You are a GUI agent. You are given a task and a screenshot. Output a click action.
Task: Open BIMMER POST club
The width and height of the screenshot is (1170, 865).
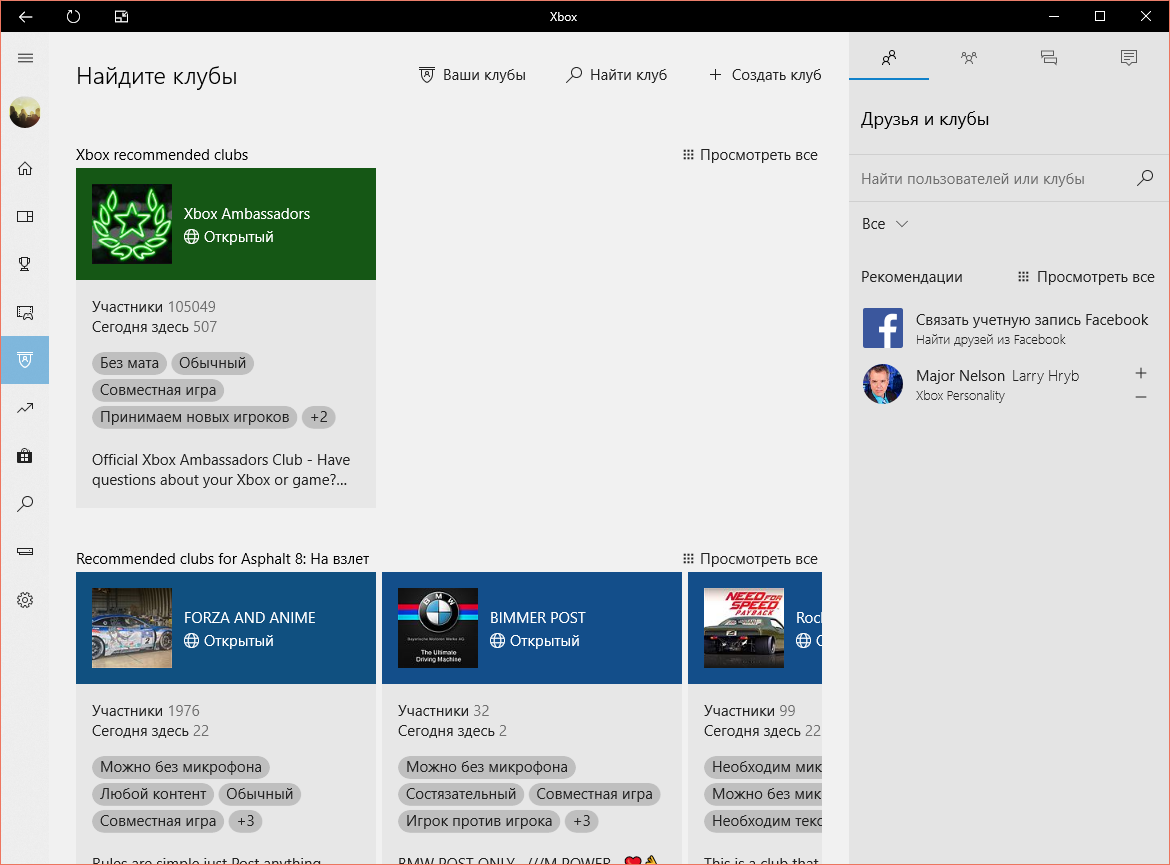point(532,628)
